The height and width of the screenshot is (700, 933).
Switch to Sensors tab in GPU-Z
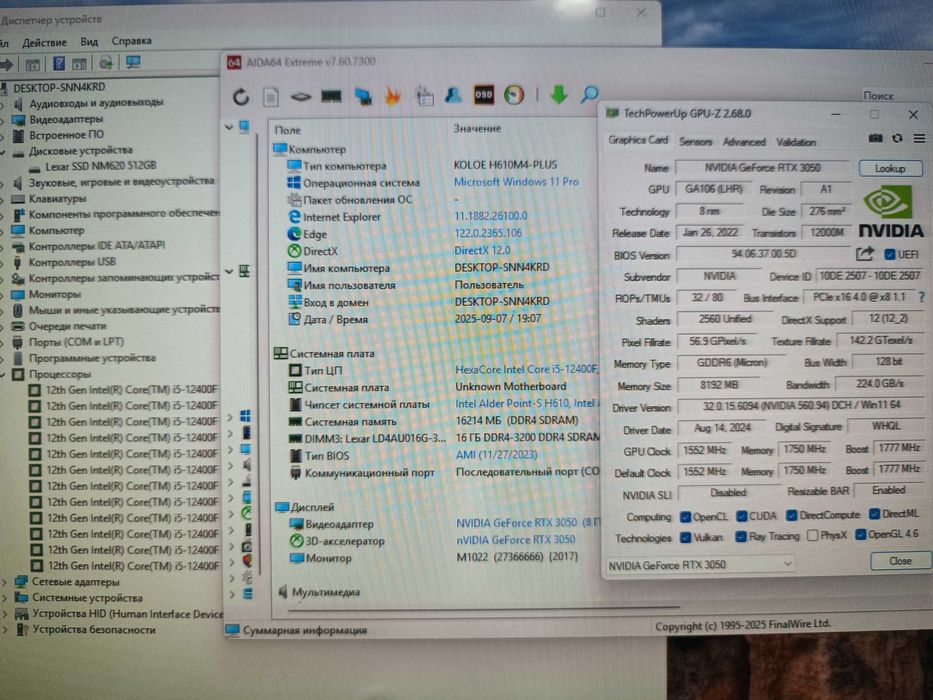point(695,142)
